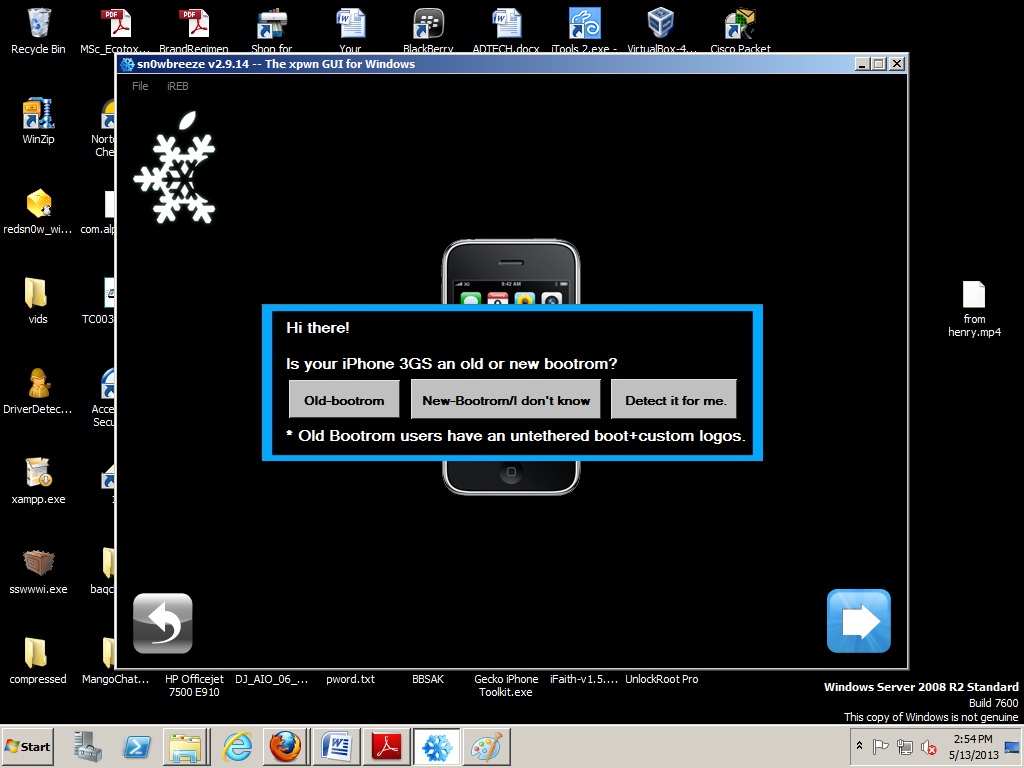Select the ADTECH.docx desktop icon
This screenshot has width=1024, height=768.
click(x=506, y=31)
